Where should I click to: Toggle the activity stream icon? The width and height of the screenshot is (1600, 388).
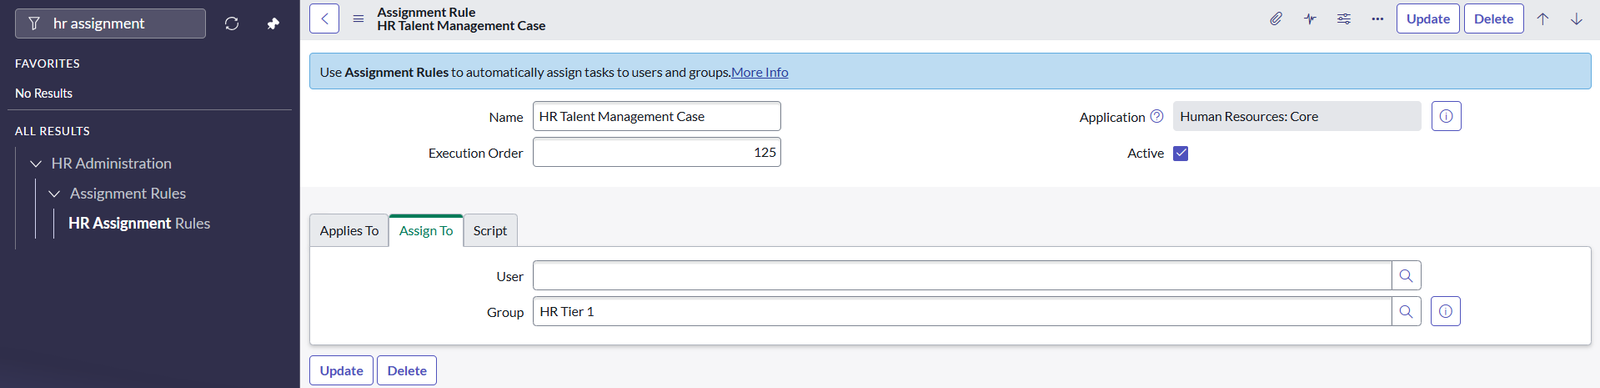[1310, 19]
